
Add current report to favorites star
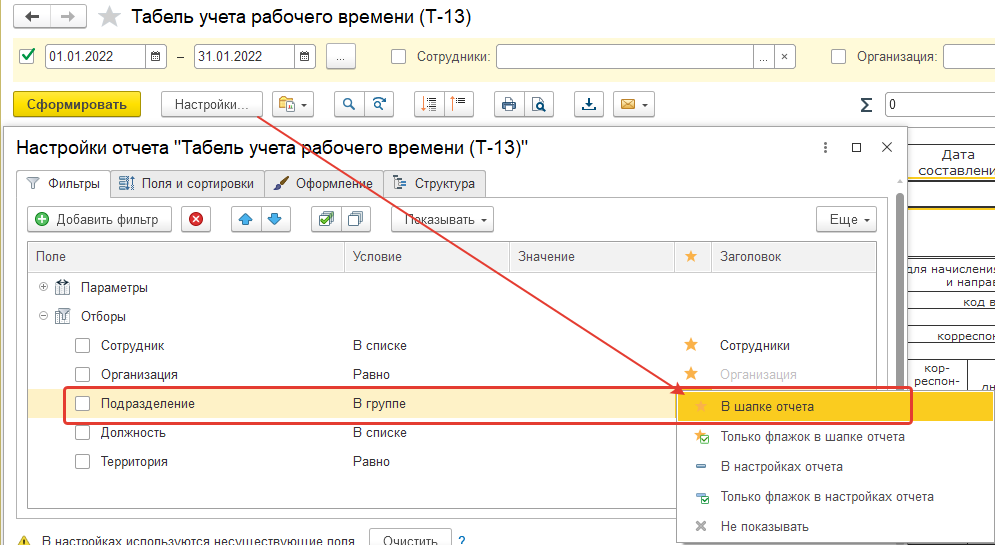pos(110,17)
